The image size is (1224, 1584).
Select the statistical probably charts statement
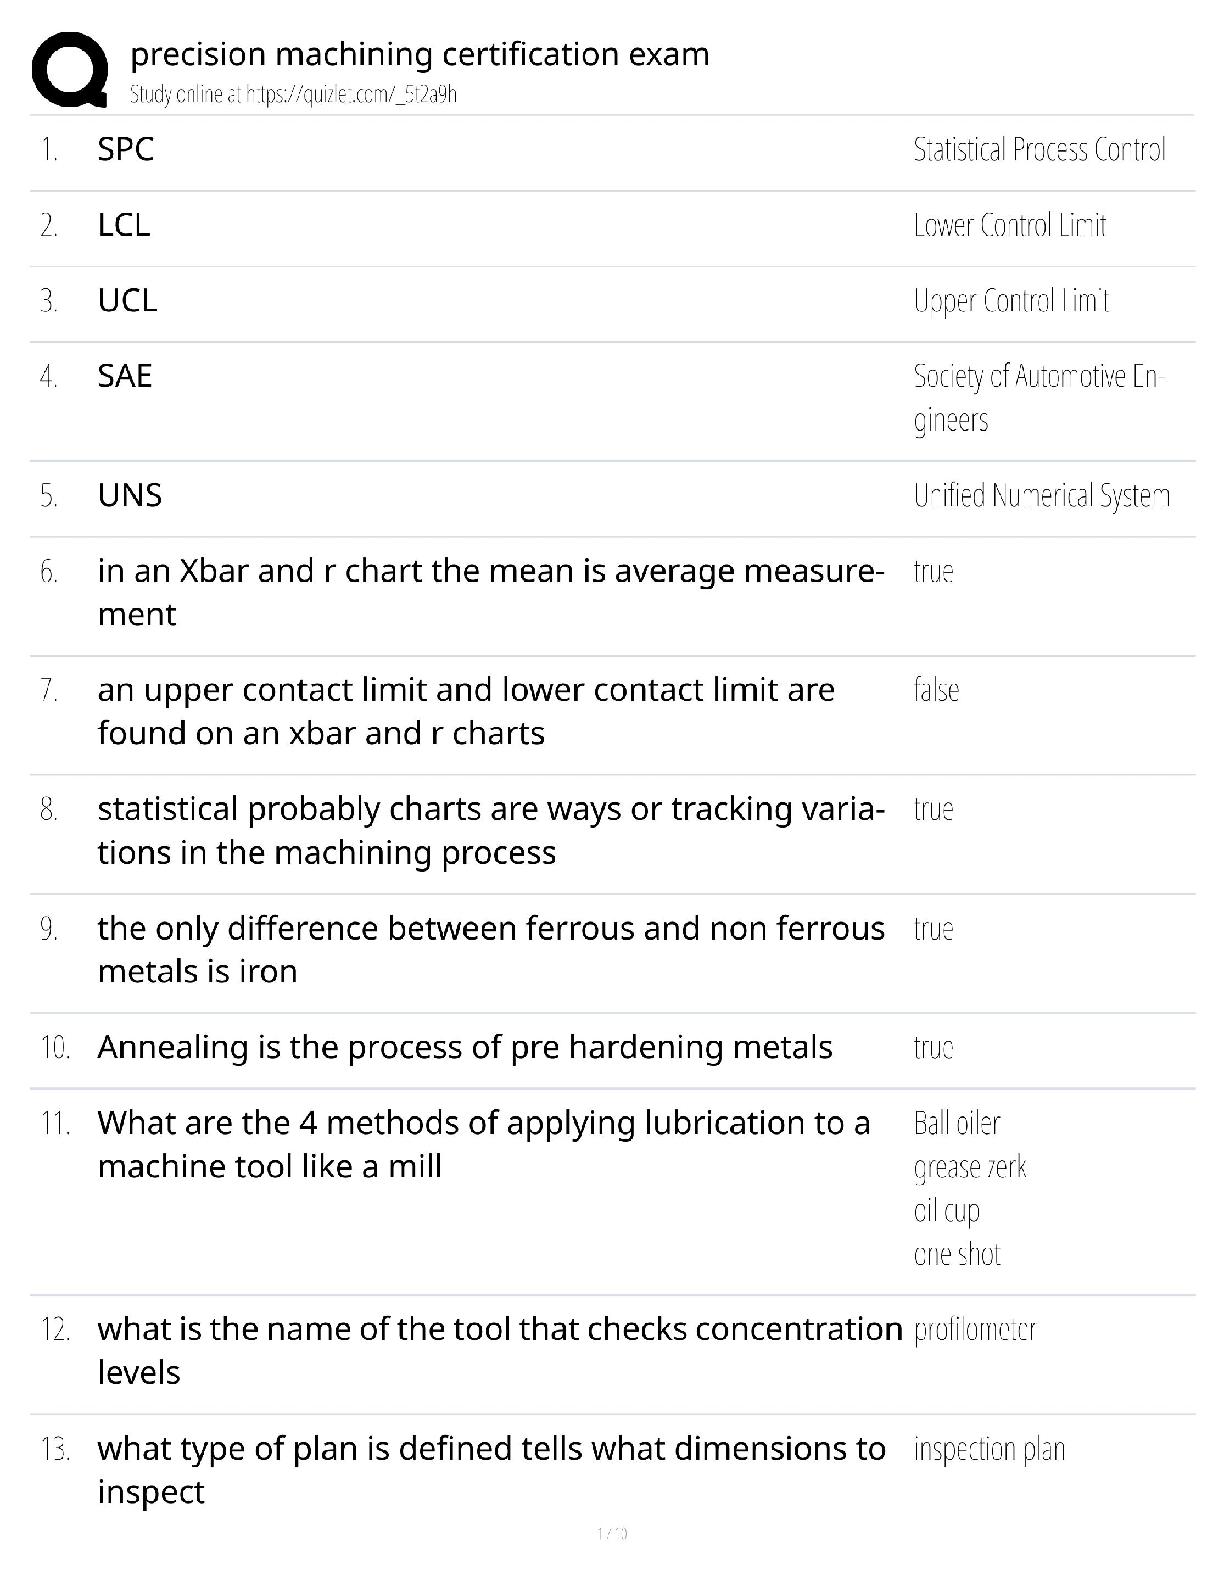(x=490, y=830)
